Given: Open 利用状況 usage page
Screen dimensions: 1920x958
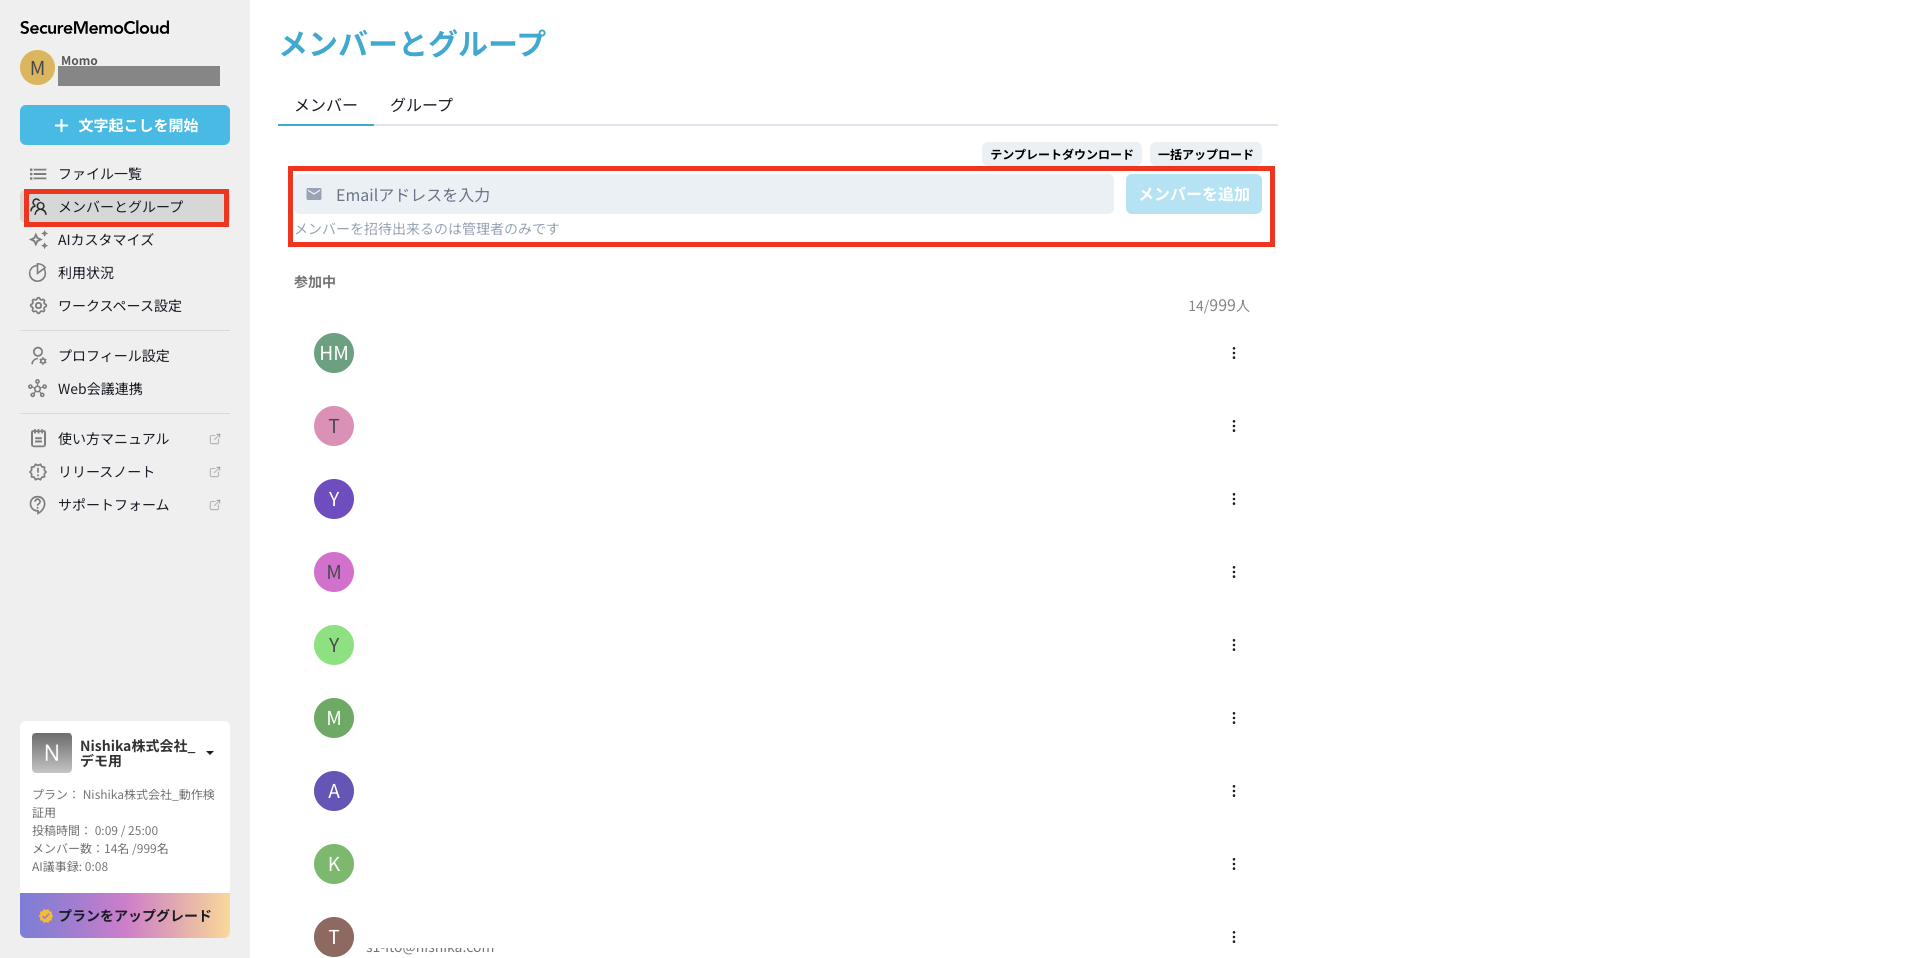Looking at the screenshot, I should coord(86,273).
